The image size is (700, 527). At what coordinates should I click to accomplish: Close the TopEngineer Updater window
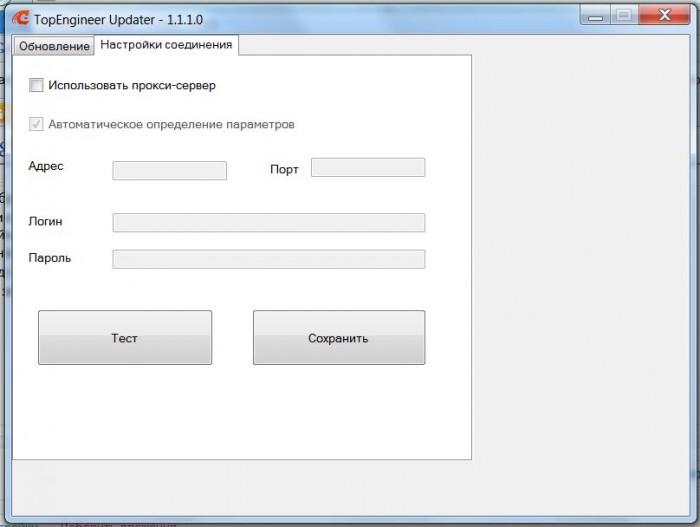tap(664, 16)
